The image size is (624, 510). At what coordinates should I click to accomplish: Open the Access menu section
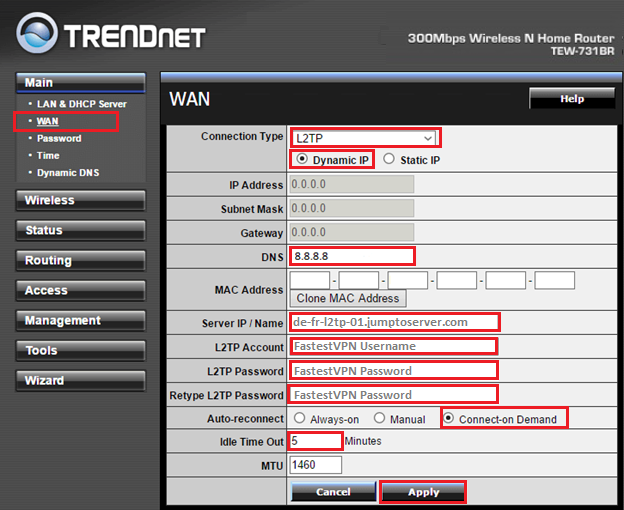tap(81, 290)
